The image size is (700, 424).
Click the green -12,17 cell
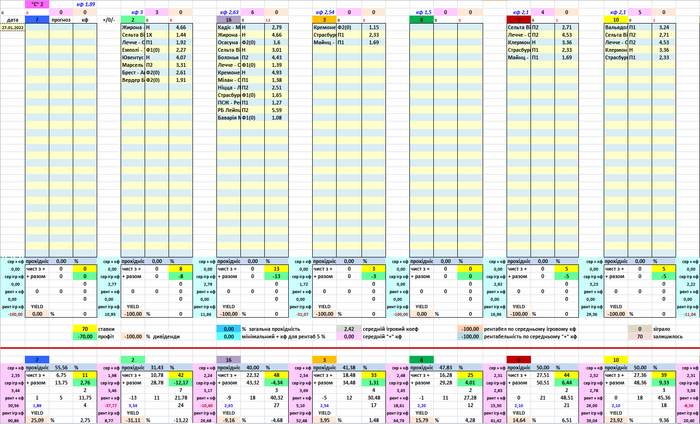click(x=181, y=383)
